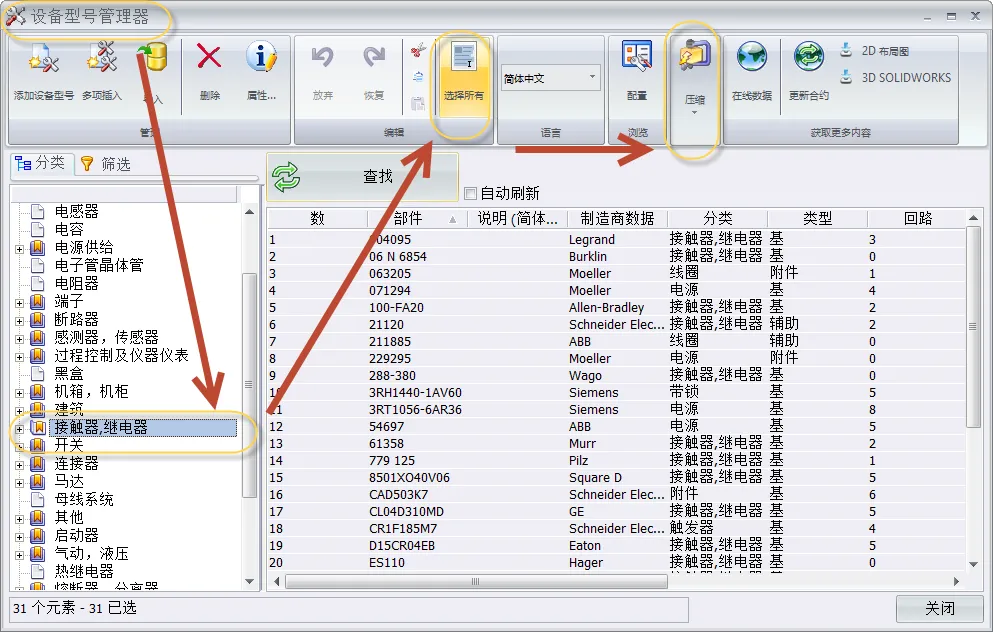
Task: Click the tree scrollbar down arrow
Action: (249, 581)
